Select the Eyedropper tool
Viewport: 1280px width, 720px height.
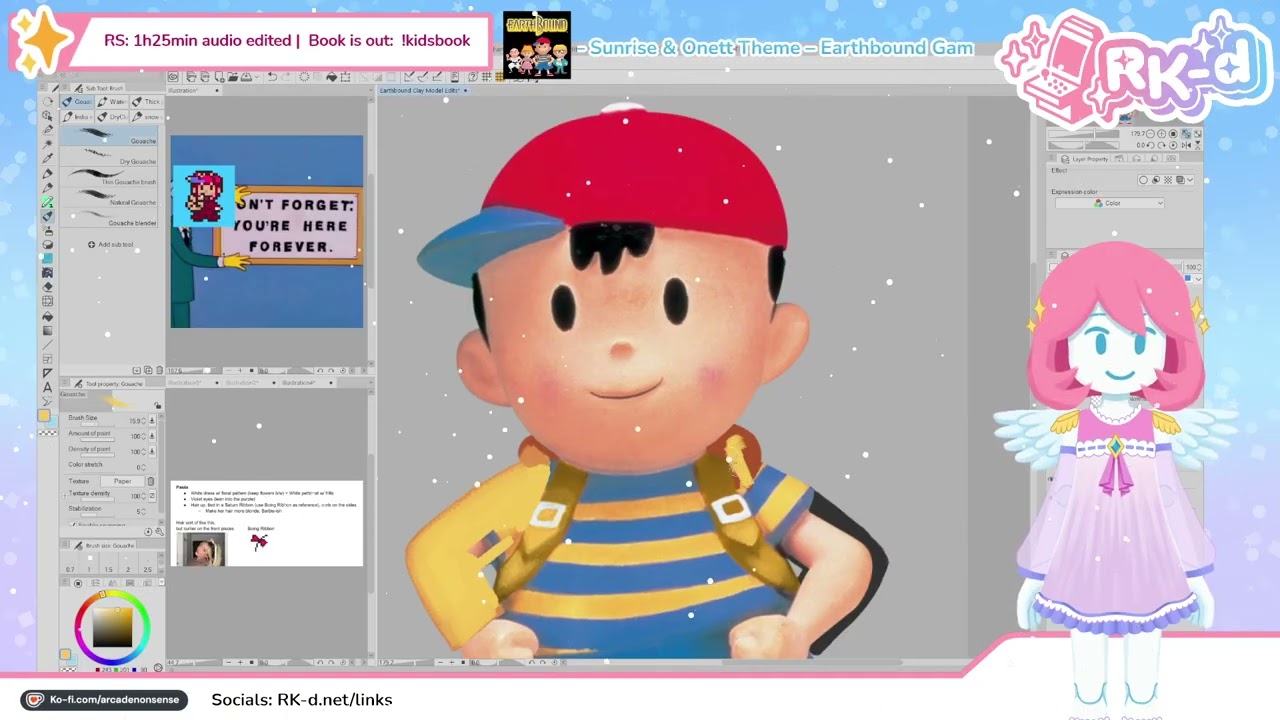click(x=47, y=159)
